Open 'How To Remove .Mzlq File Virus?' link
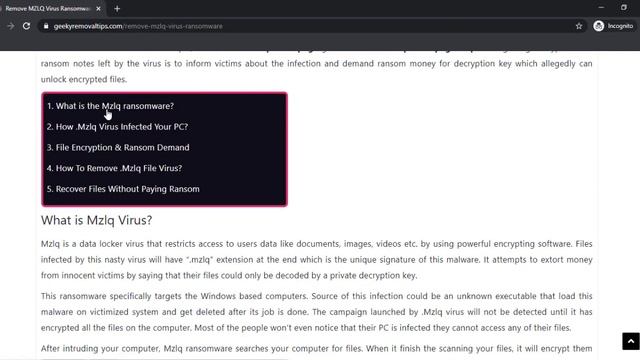The image size is (640, 360). (x=114, y=168)
